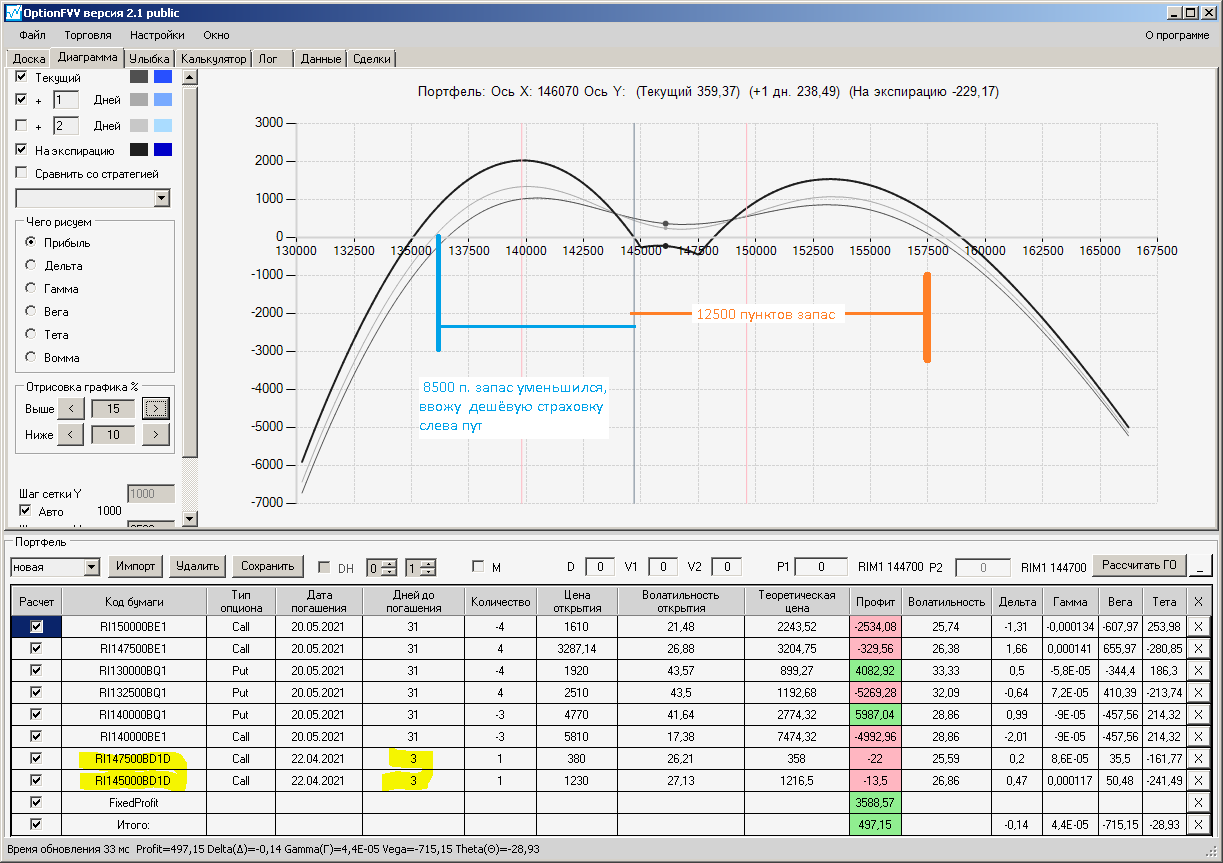The height and width of the screenshot is (863, 1223).
Task: Increase the 'Выше' percentage with right arrow
Action: 156,408
